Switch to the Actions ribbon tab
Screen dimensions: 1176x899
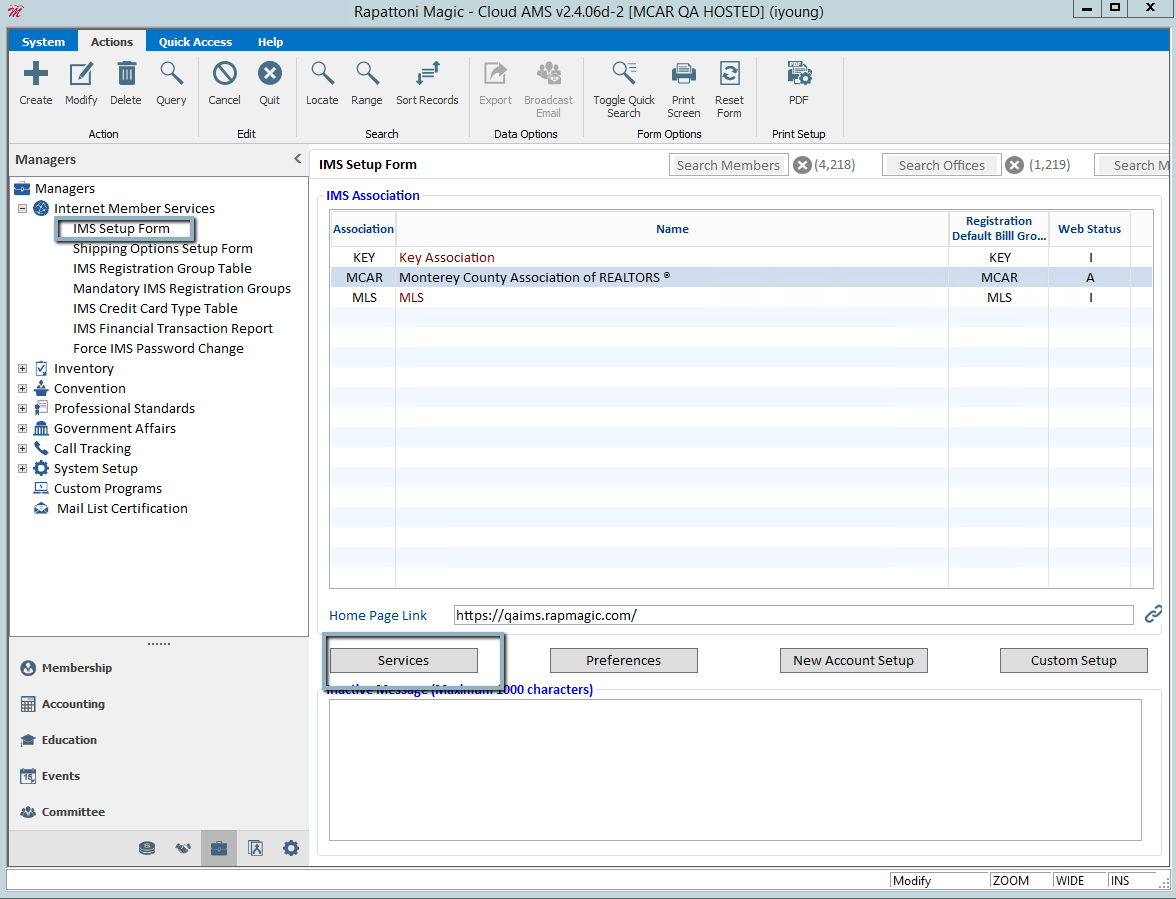click(x=112, y=42)
